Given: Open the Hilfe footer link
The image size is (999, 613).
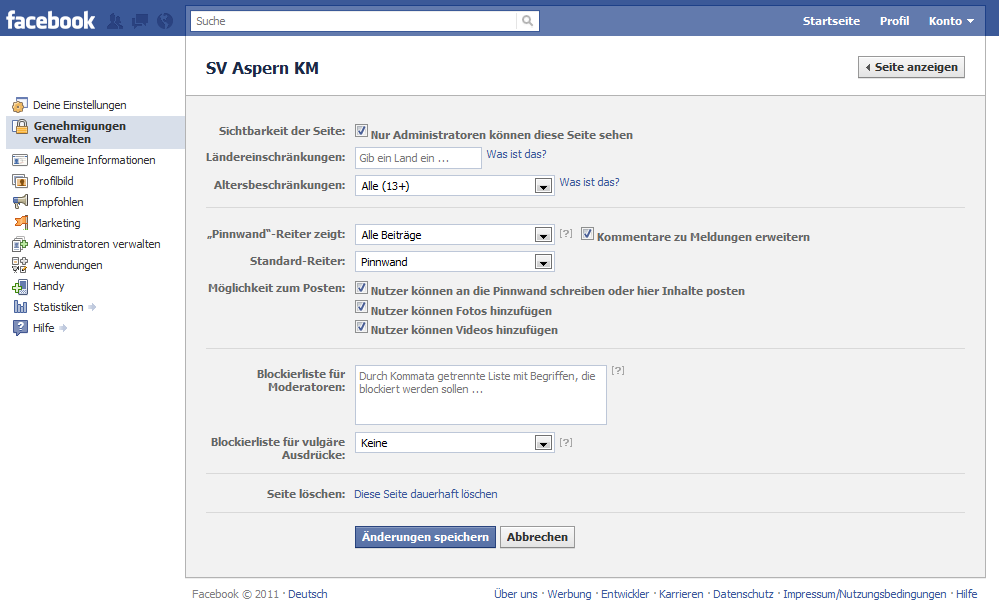Looking at the screenshot, I should pyautogui.click(x=967, y=594).
